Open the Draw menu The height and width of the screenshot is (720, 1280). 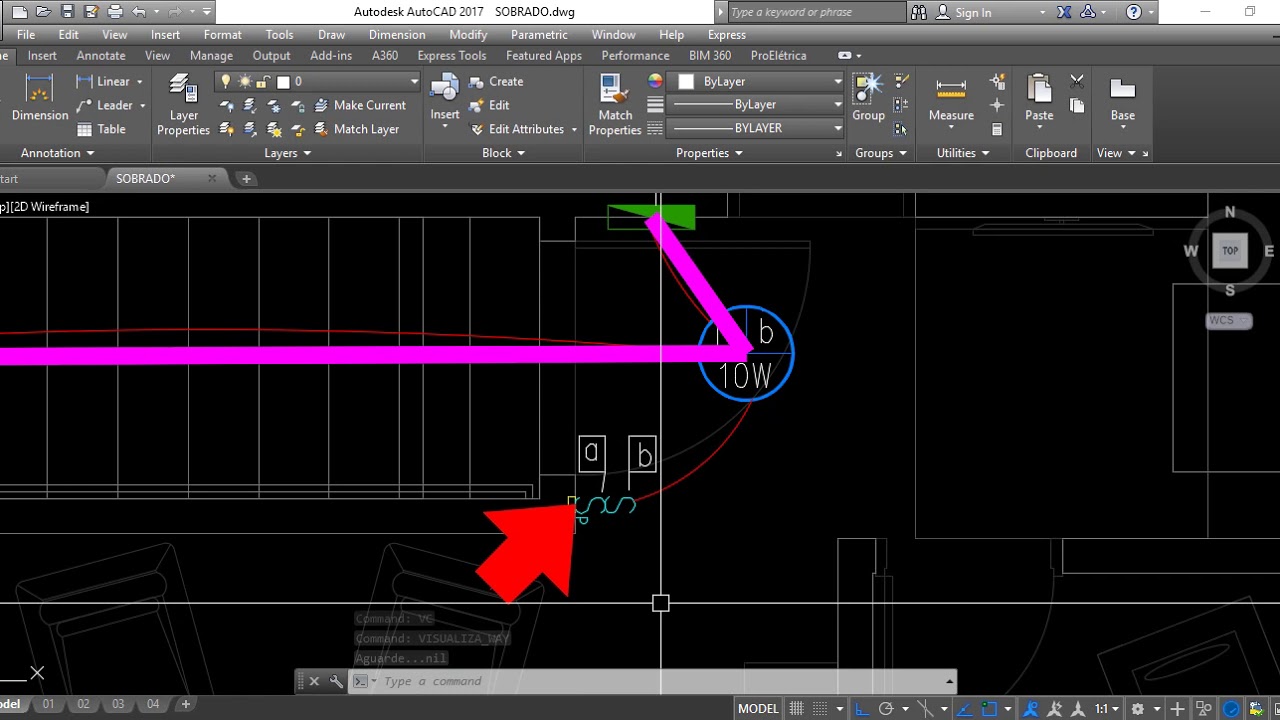click(x=331, y=35)
